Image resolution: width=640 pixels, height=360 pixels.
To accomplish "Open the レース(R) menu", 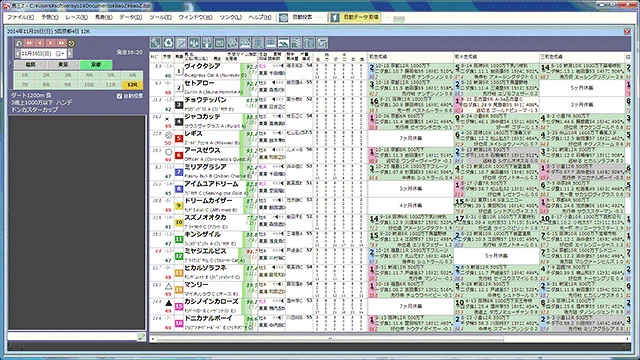I will point(76,17).
